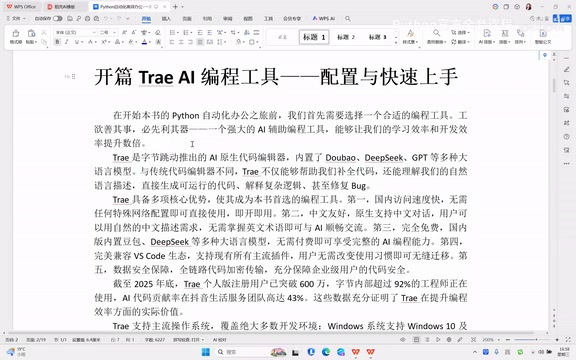The width and height of the screenshot is (576, 360).
Task: Click the Windows Start button on taskbar
Action: [x=206, y=352]
